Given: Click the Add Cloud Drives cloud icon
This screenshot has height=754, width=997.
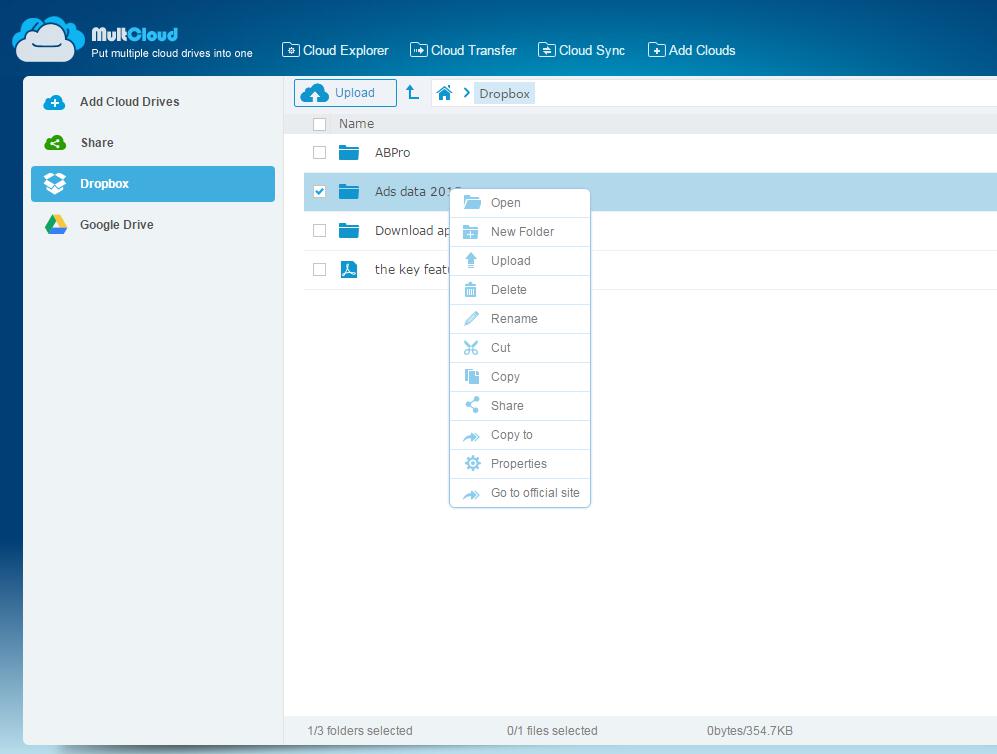Looking at the screenshot, I should coord(55,102).
